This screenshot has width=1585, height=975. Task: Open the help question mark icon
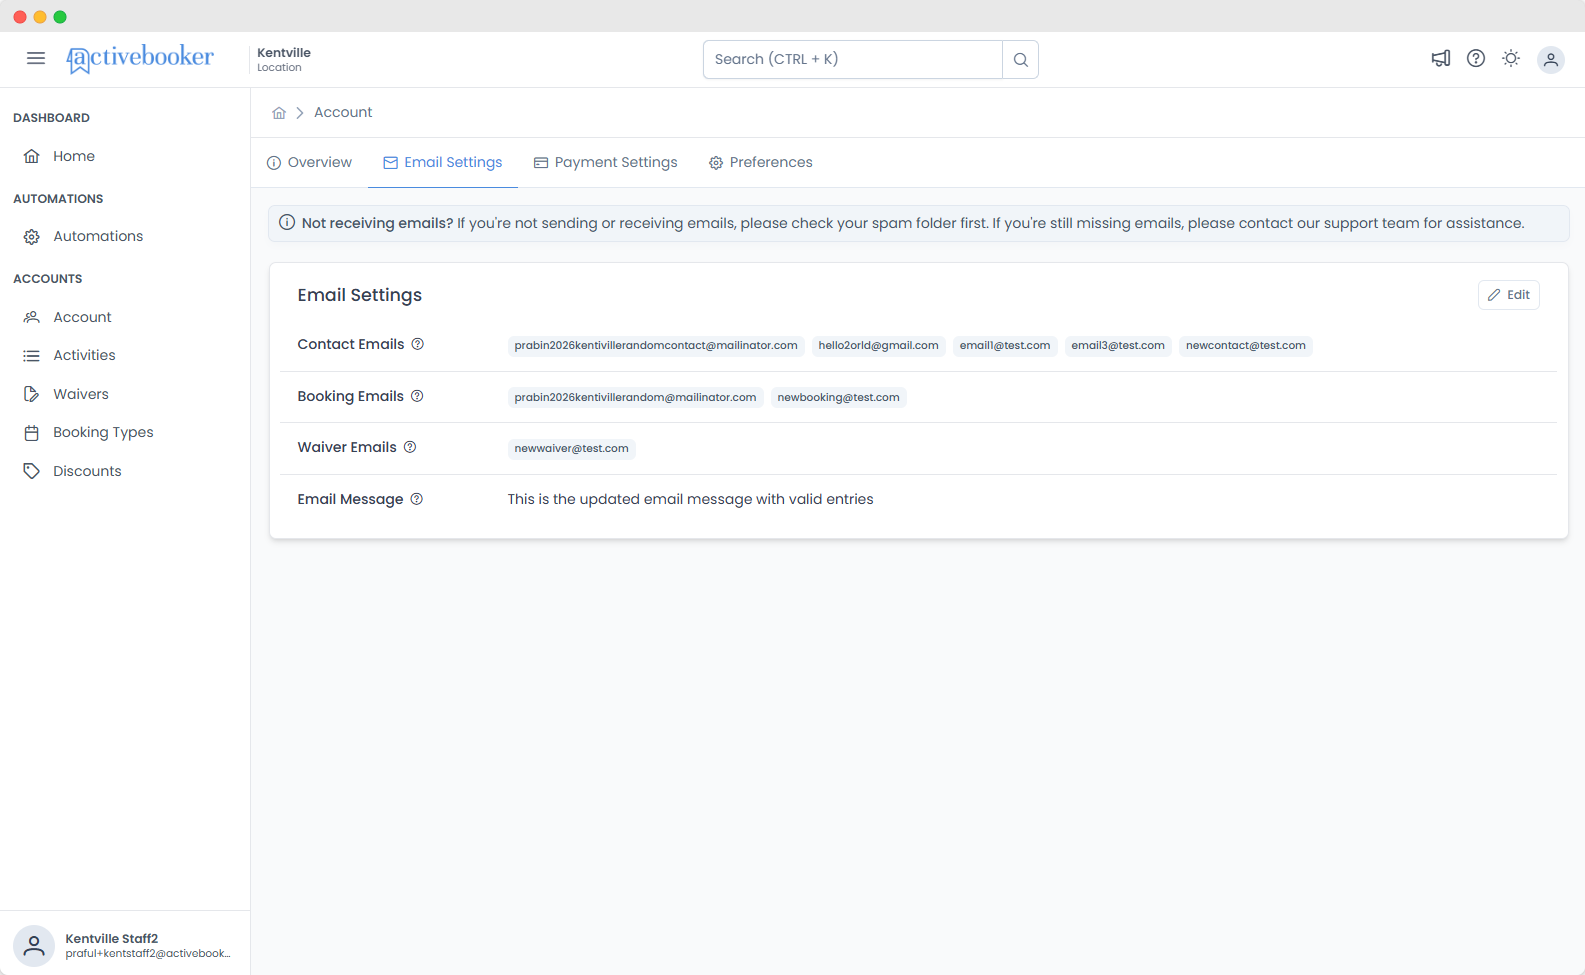1476,58
